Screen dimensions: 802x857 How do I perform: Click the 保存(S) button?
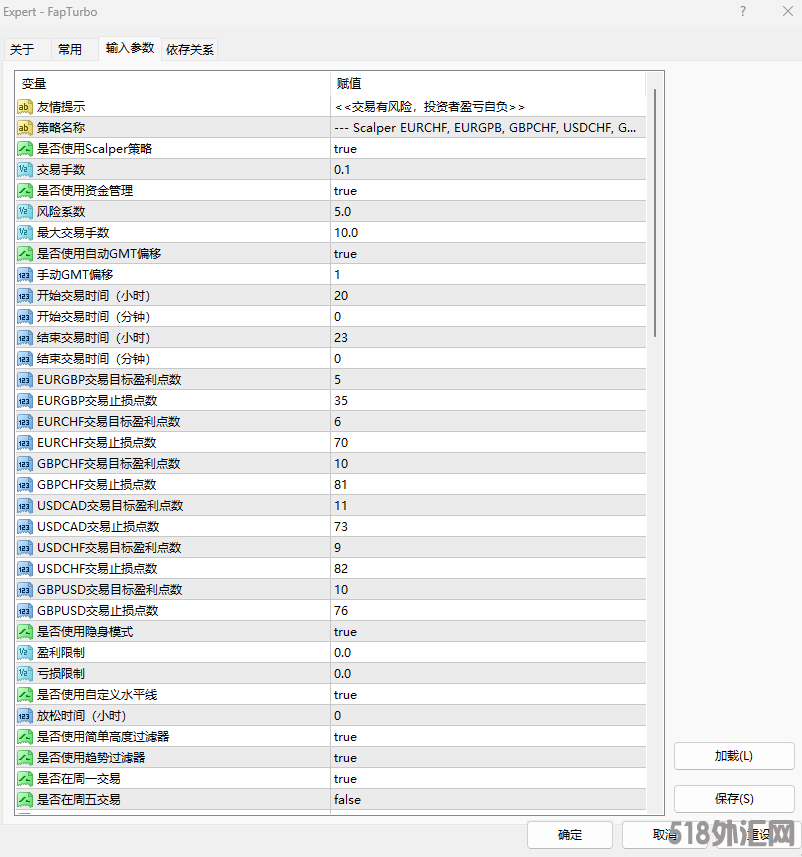coord(734,799)
